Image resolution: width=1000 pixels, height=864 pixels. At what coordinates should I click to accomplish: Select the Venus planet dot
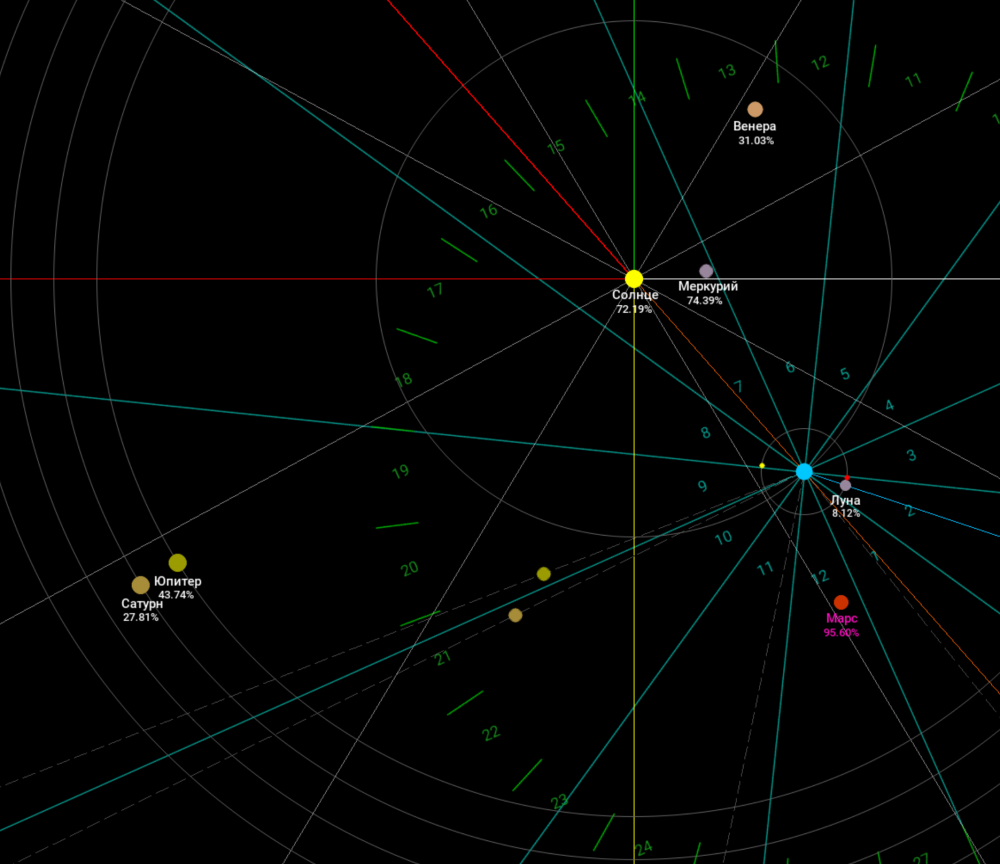click(x=755, y=110)
